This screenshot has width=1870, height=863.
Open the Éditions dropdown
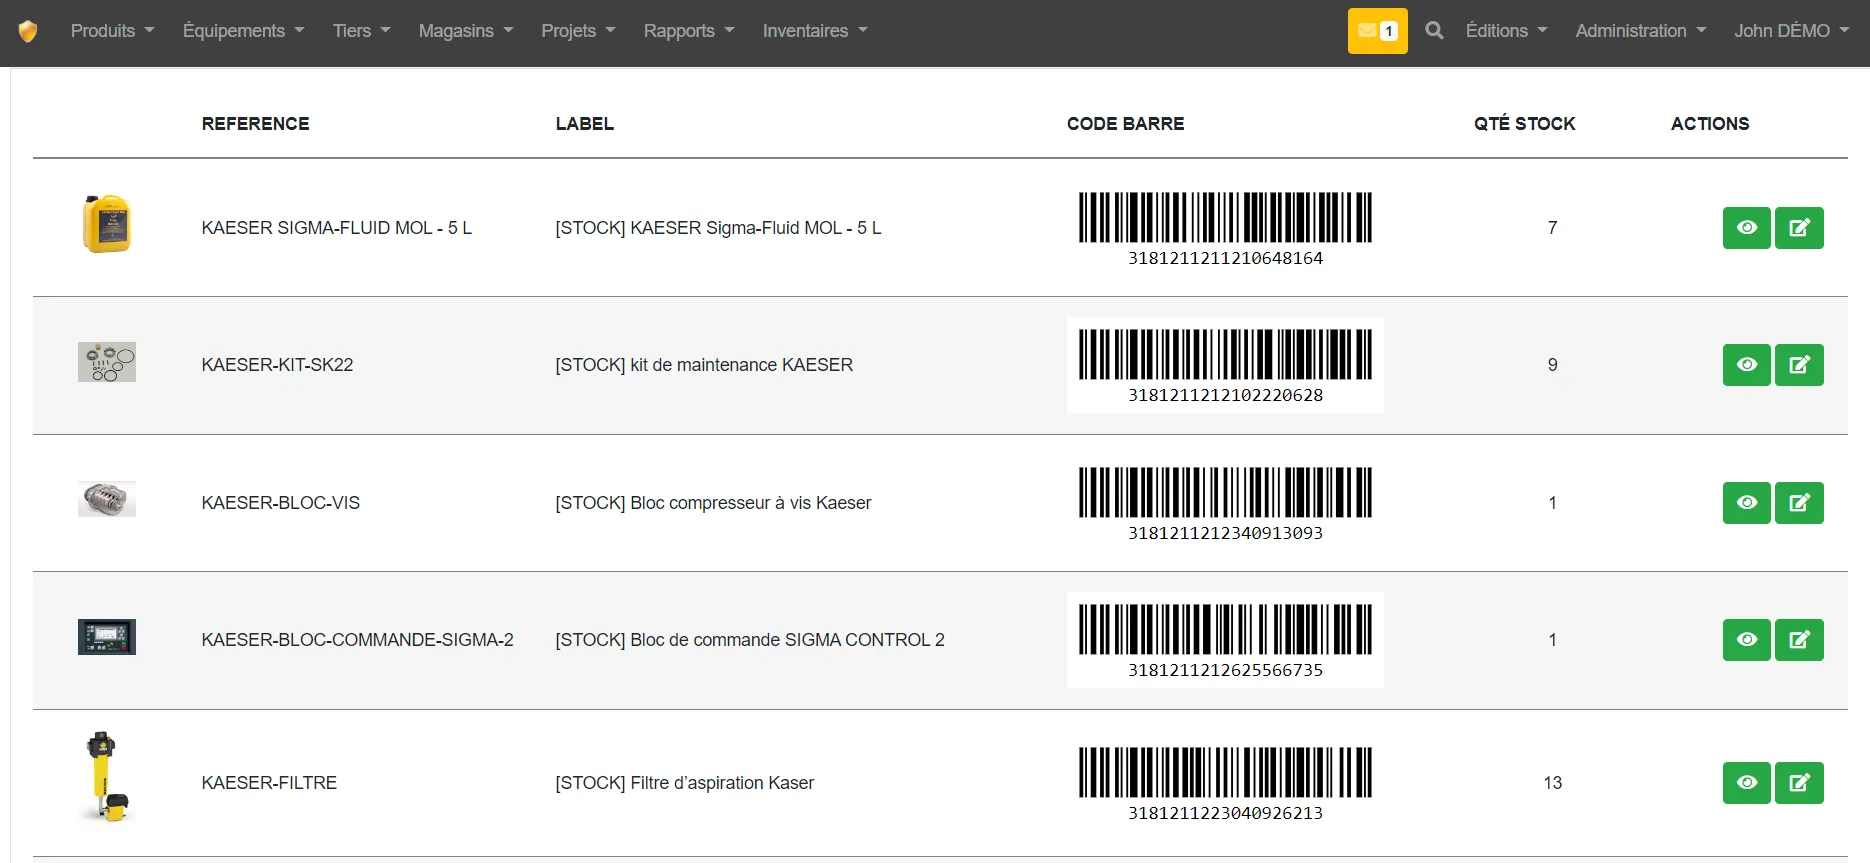coord(1506,31)
